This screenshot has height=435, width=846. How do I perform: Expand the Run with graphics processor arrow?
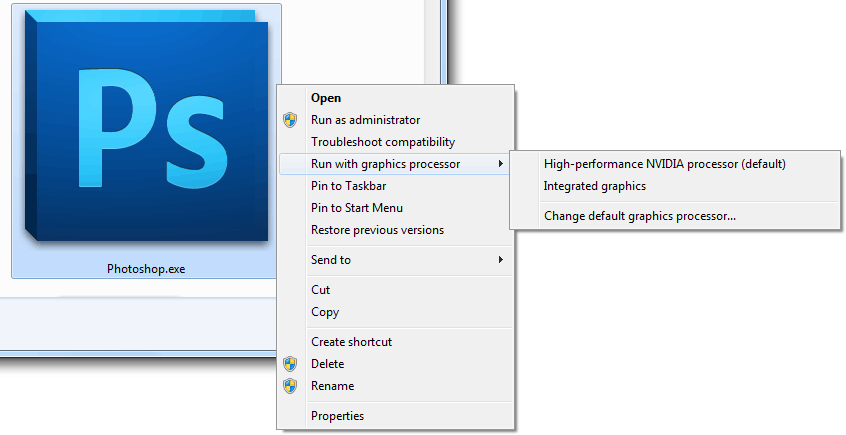coord(501,164)
